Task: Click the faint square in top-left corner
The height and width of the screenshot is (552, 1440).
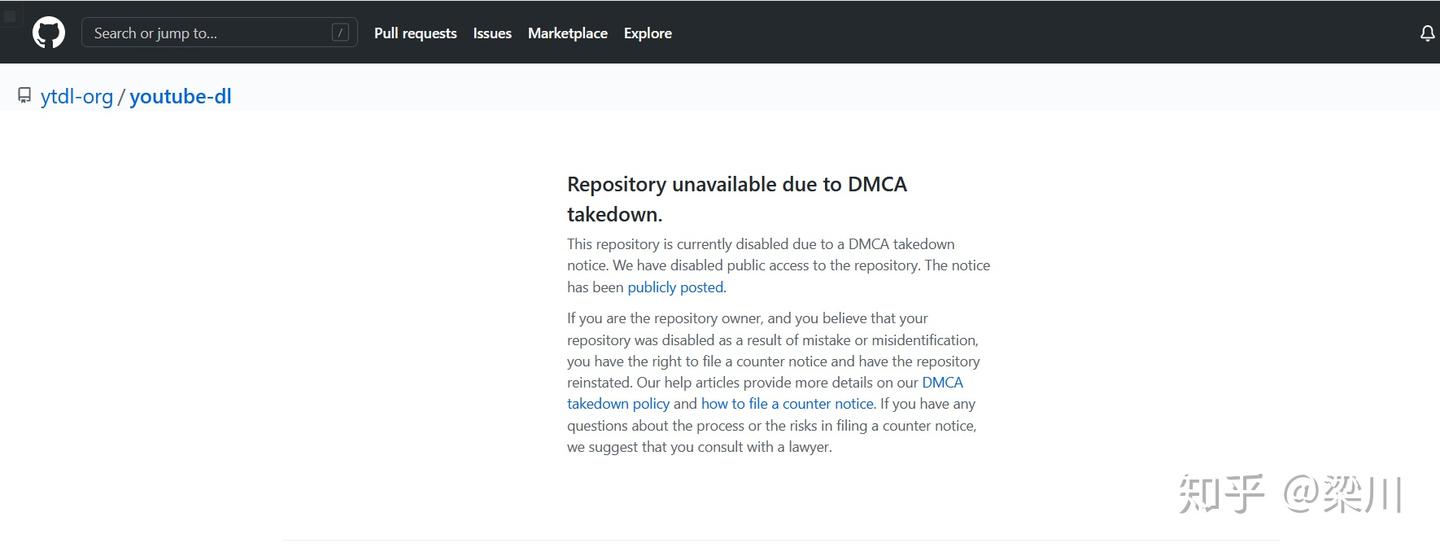Action: coord(10,16)
